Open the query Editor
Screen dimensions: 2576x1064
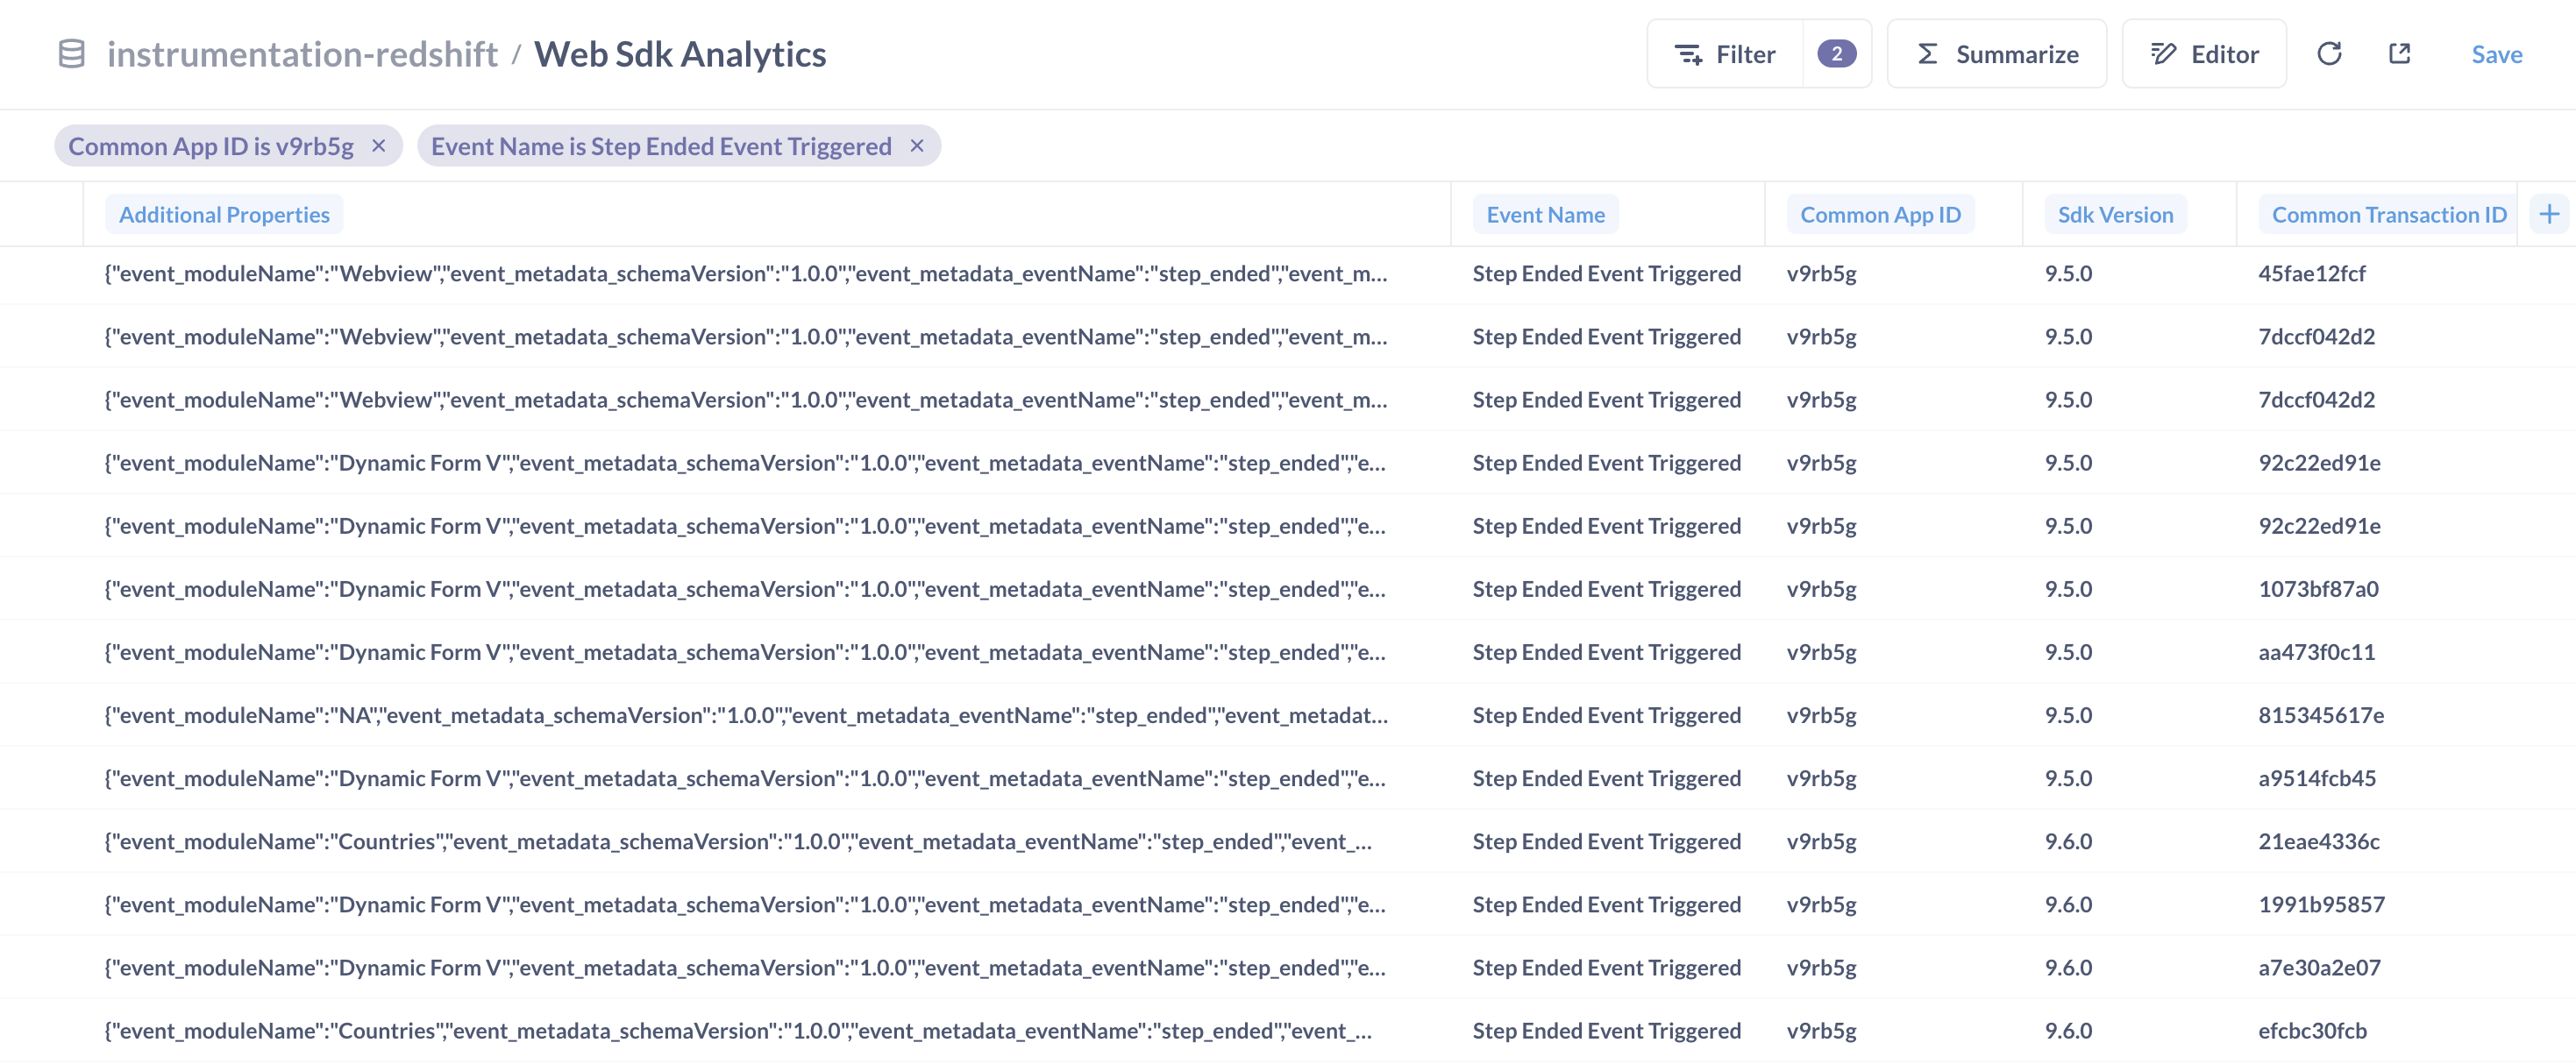2204,53
